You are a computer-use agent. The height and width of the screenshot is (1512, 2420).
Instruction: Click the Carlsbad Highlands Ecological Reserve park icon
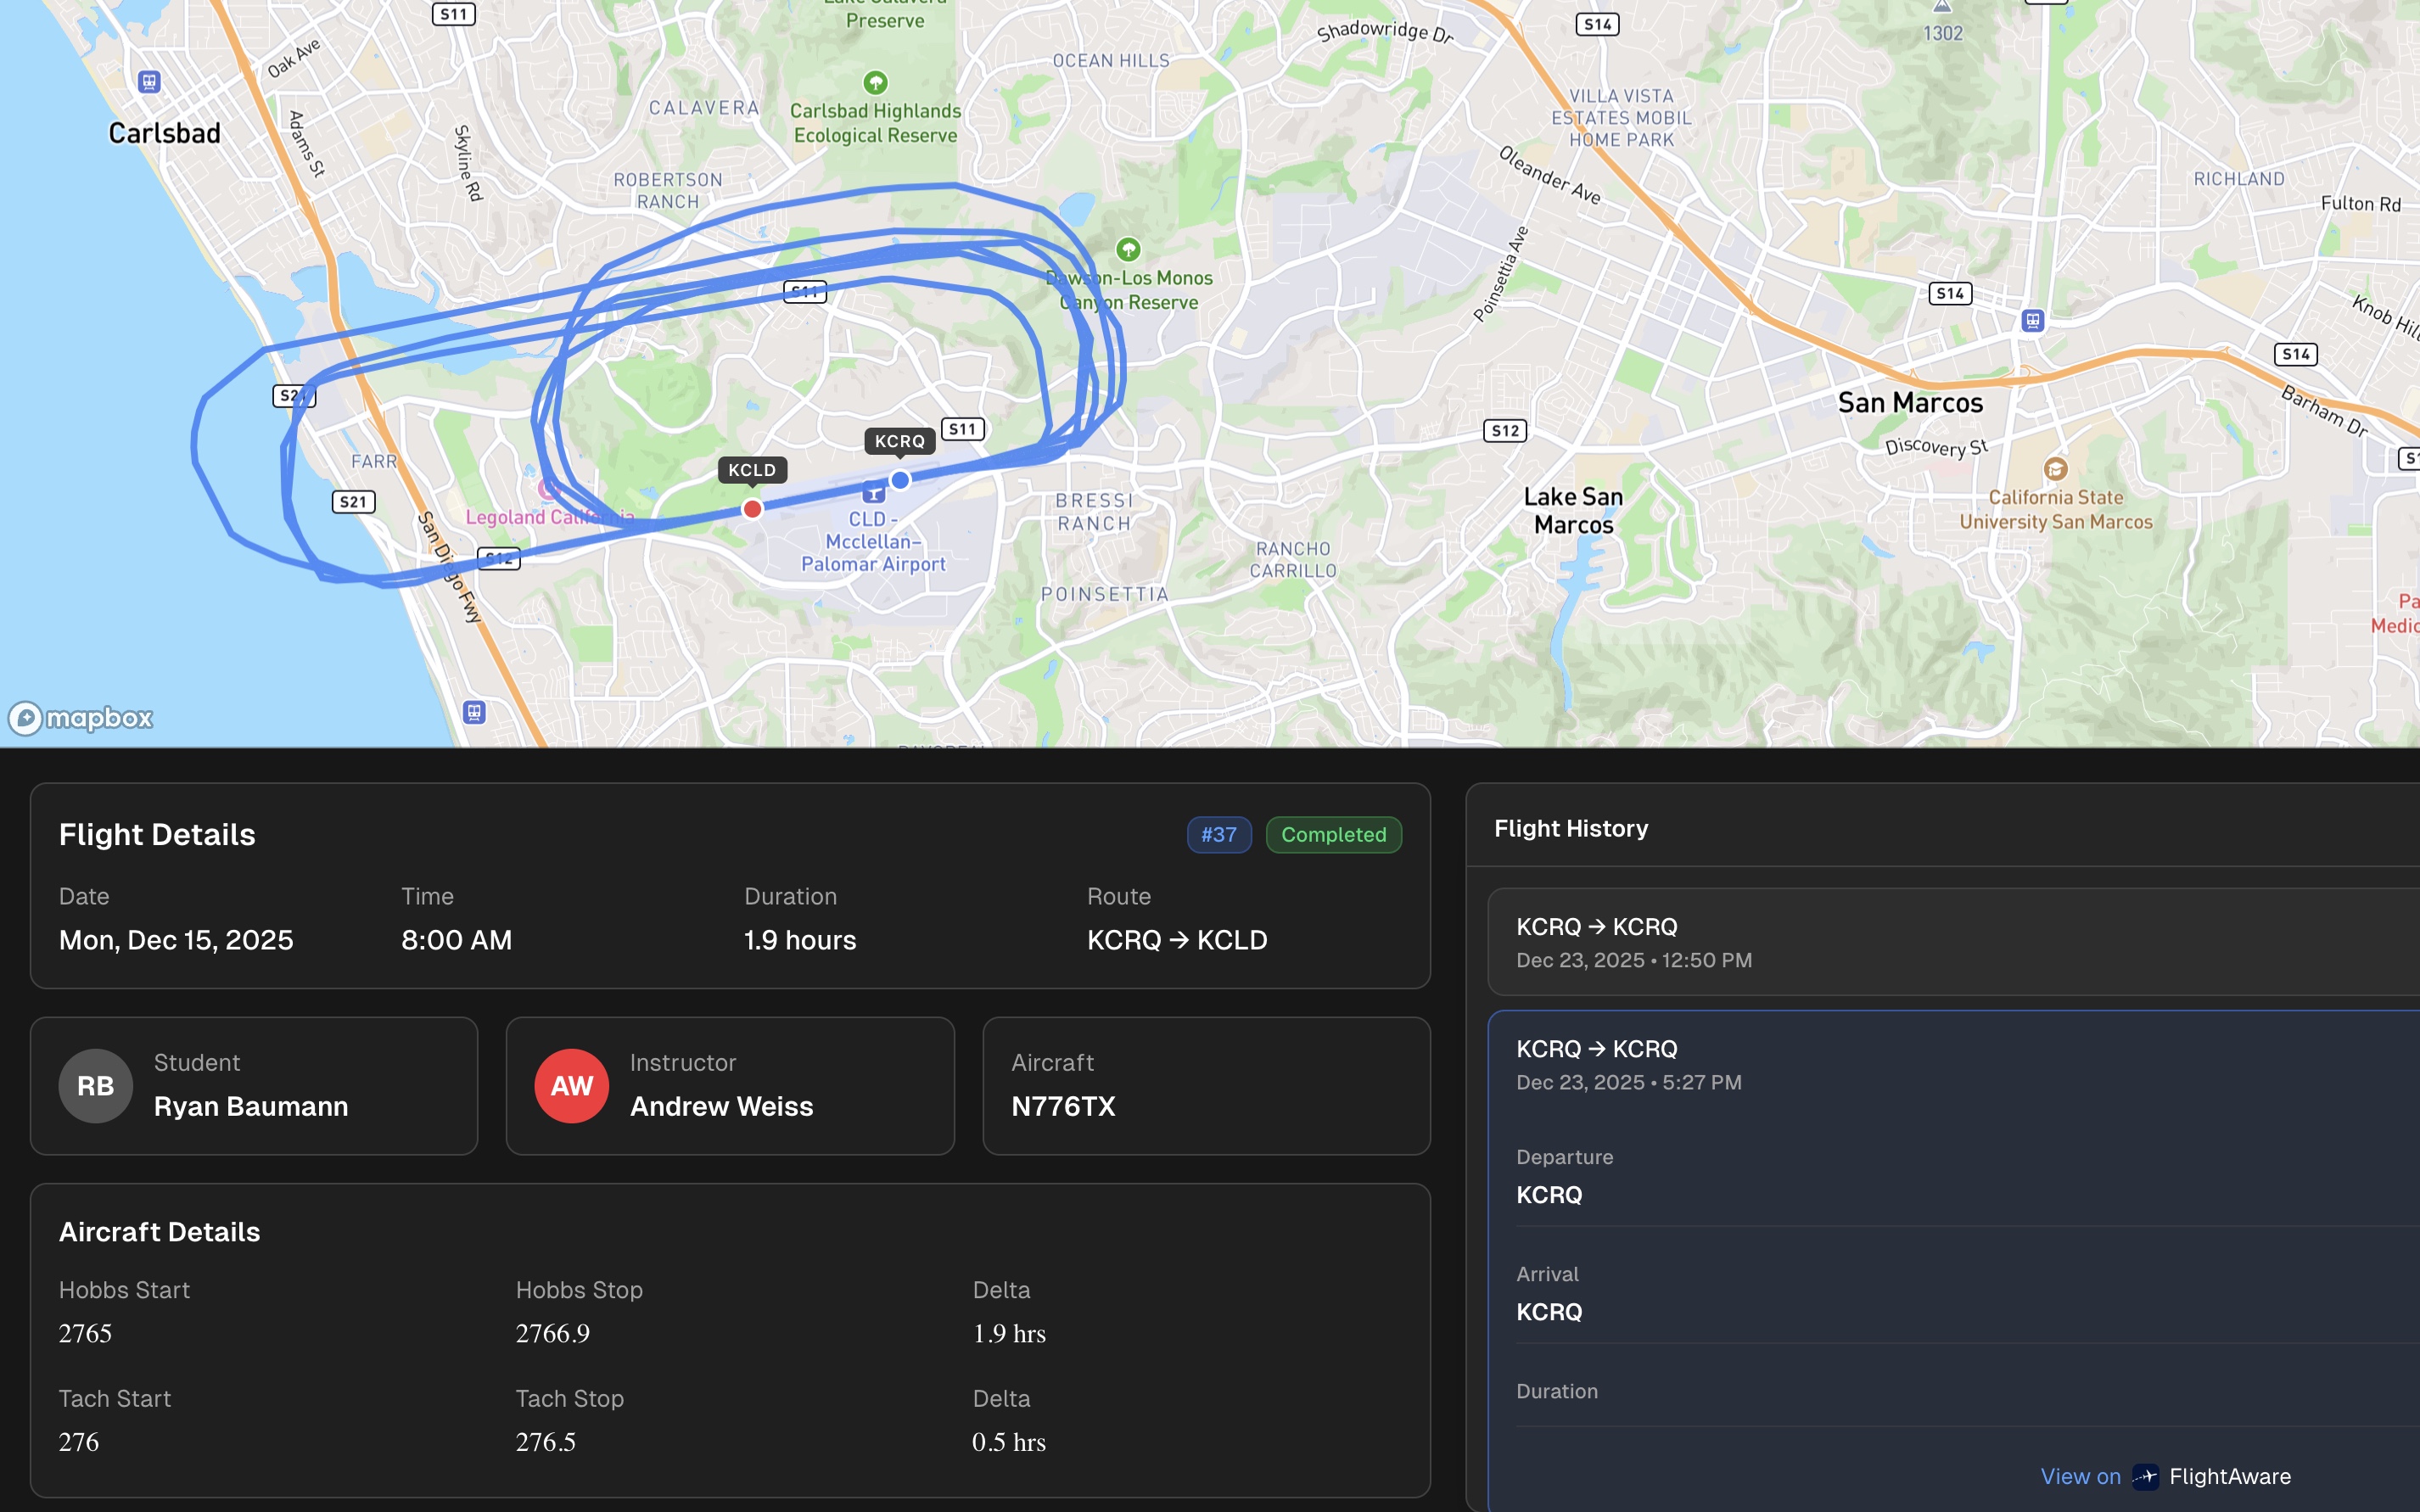tap(875, 82)
